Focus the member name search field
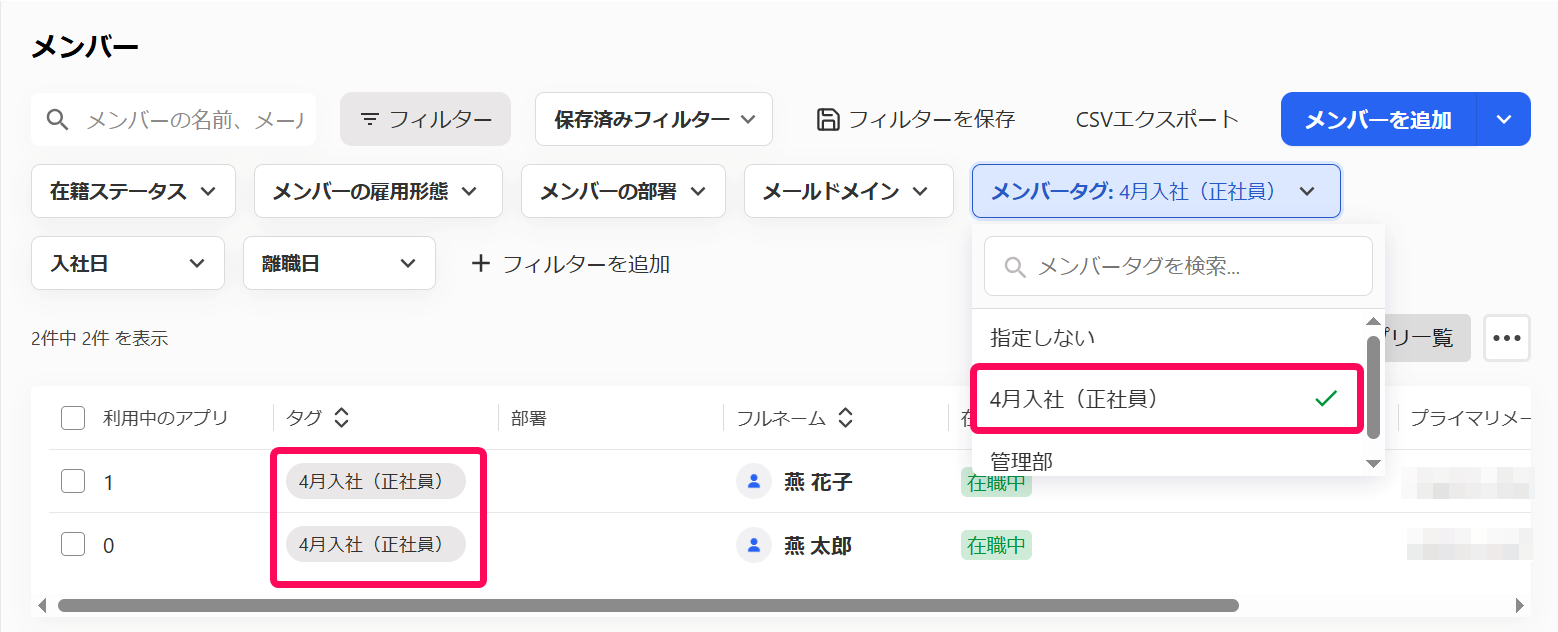The height and width of the screenshot is (632, 1558). pyautogui.click(x=173, y=119)
